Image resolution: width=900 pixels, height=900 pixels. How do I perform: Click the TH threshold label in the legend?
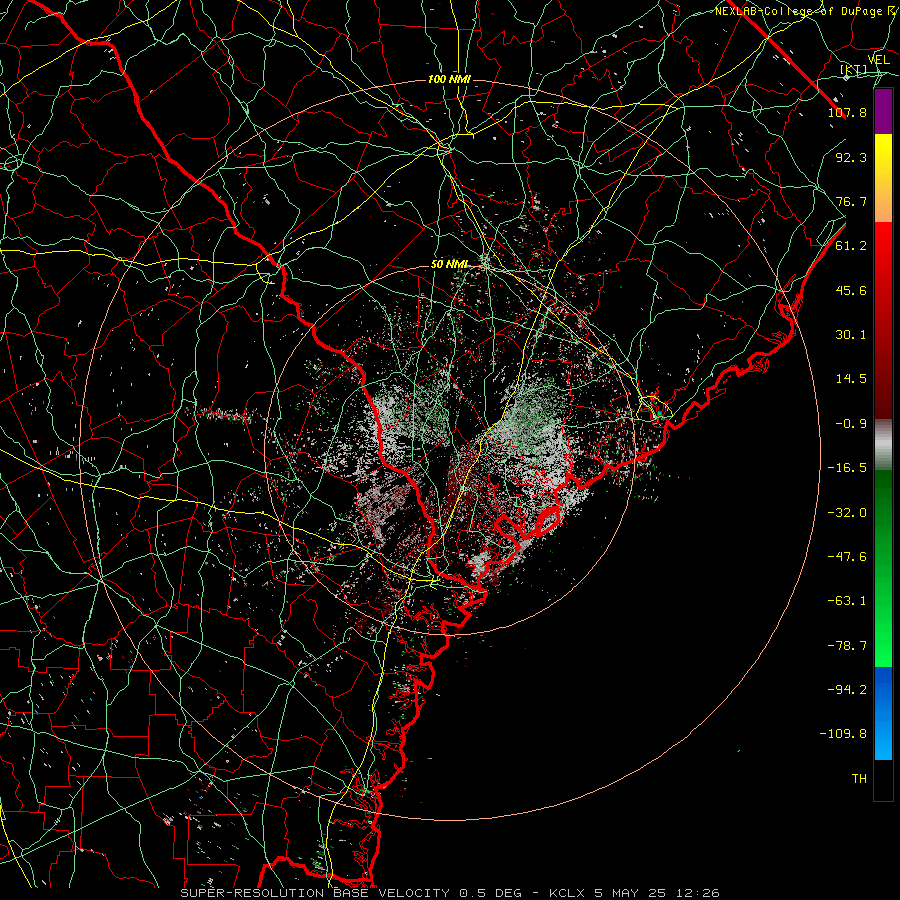(859, 779)
